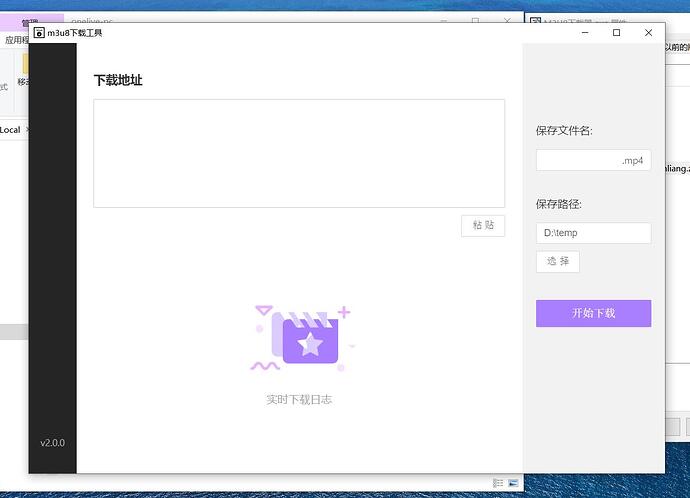Close the m3u8下载工具 window
Image resolution: width=690 pixels, height=498 pixels.
648,33
